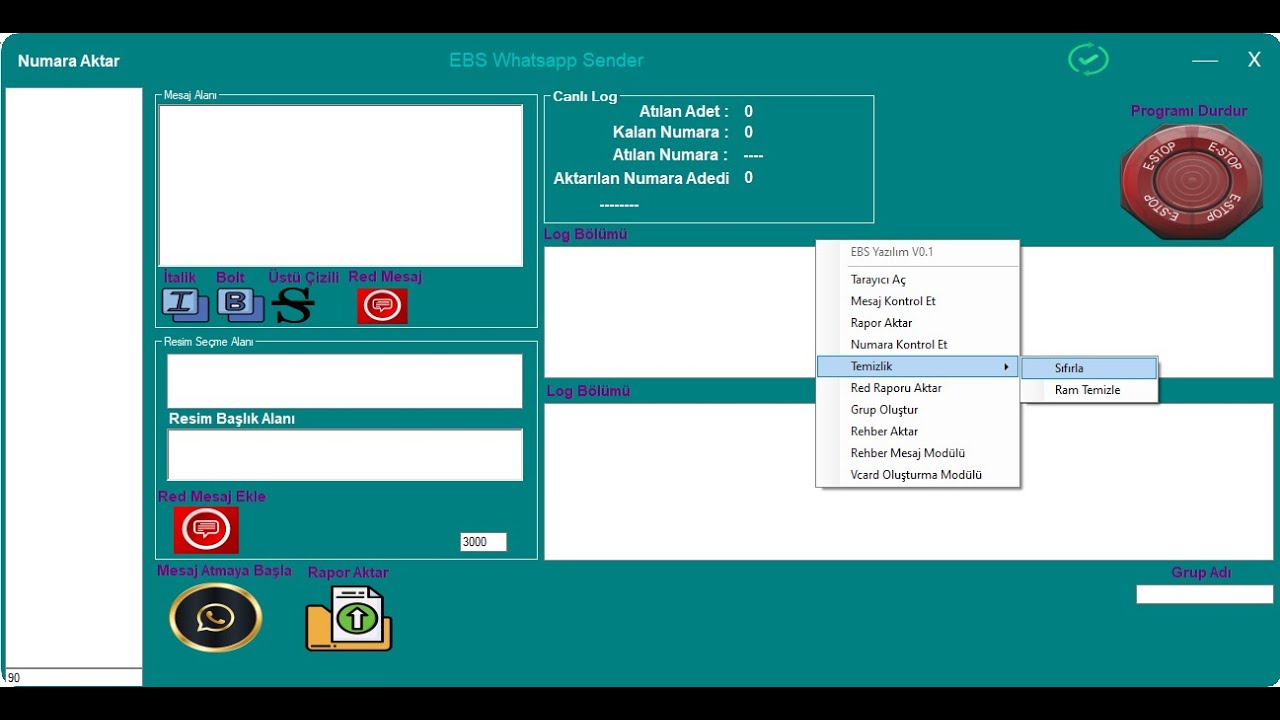
Task: Select Sıfırla in the submenu
Action: tap(1089, 368)
